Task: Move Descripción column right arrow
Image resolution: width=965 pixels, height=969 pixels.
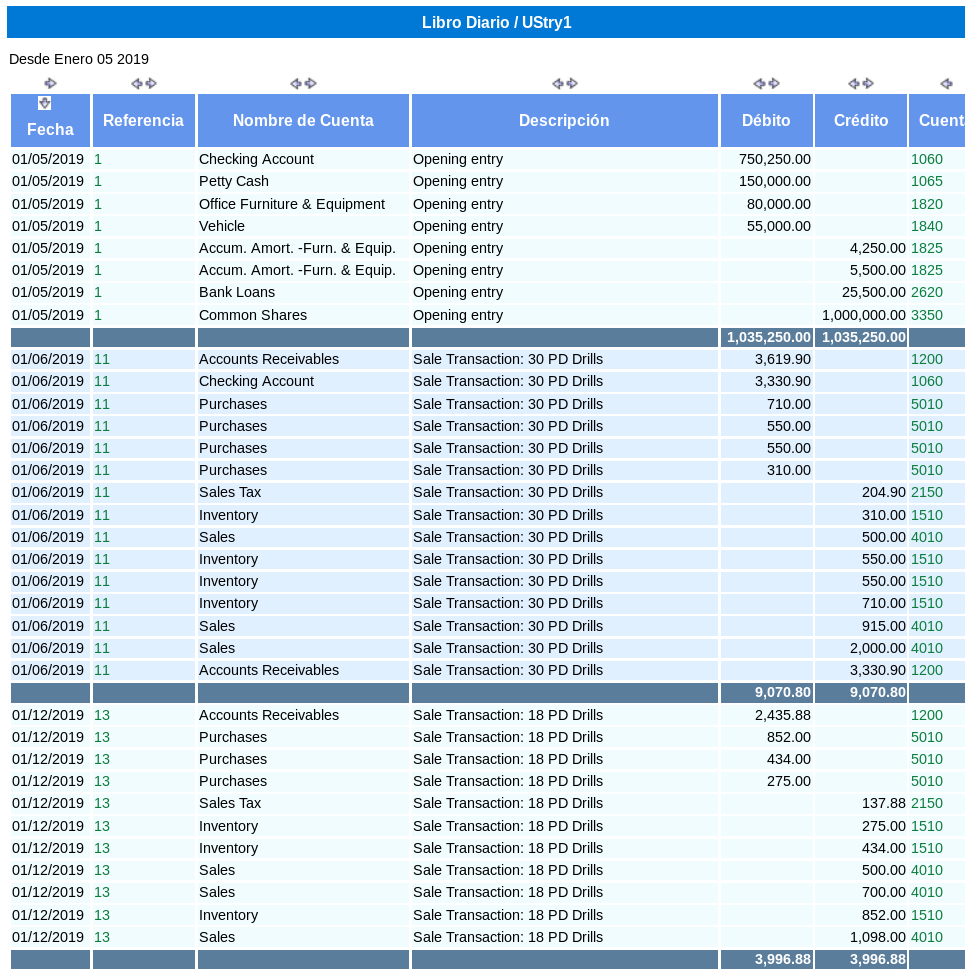Action: click(572, 83)
